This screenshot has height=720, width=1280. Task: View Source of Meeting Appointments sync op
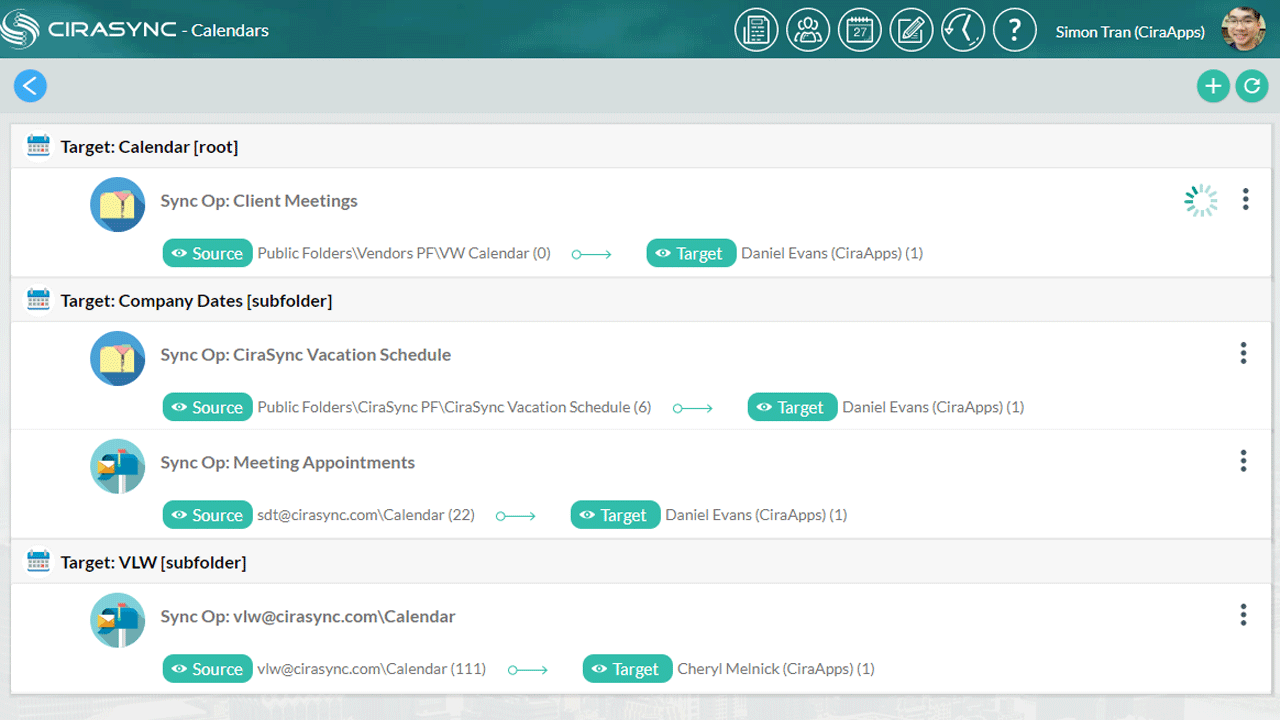208,515
